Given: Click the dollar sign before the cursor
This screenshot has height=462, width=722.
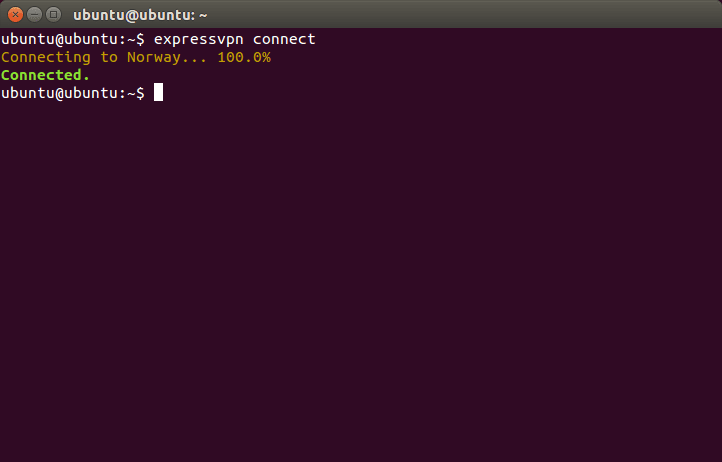Looking at the screenshot, I should pyautogui.click(x=140, y=93).
